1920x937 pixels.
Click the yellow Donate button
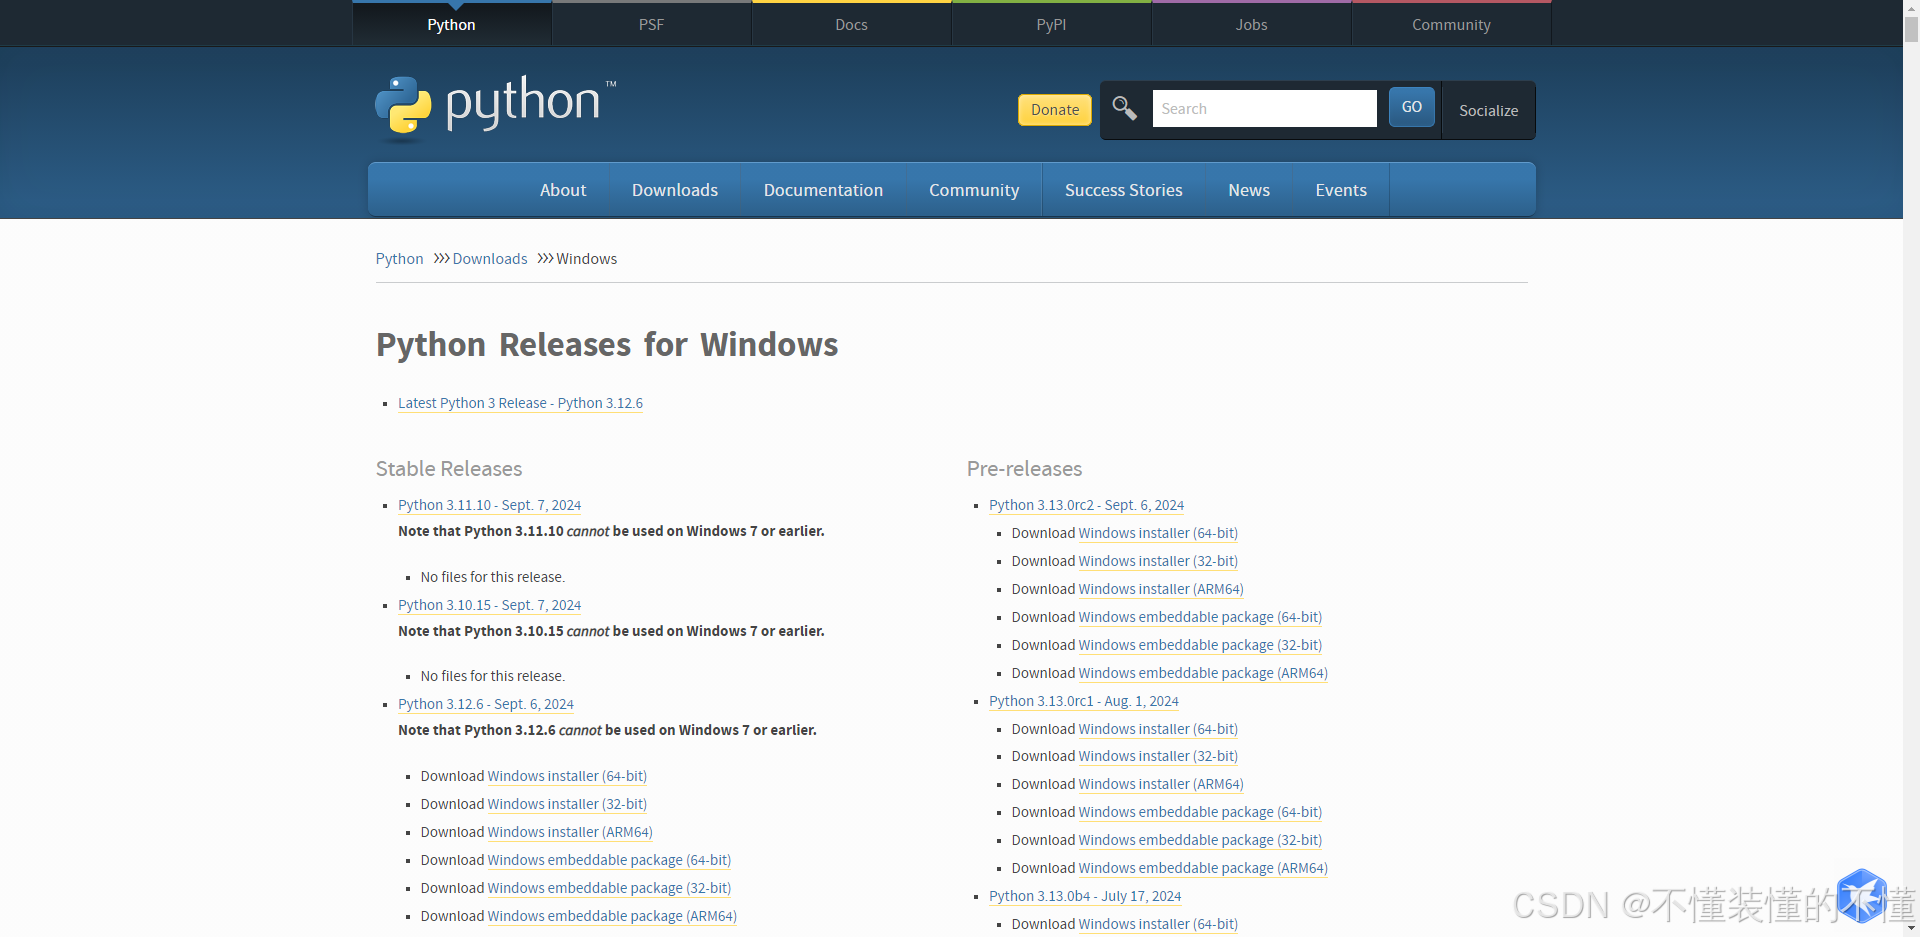click(1055, 110)
